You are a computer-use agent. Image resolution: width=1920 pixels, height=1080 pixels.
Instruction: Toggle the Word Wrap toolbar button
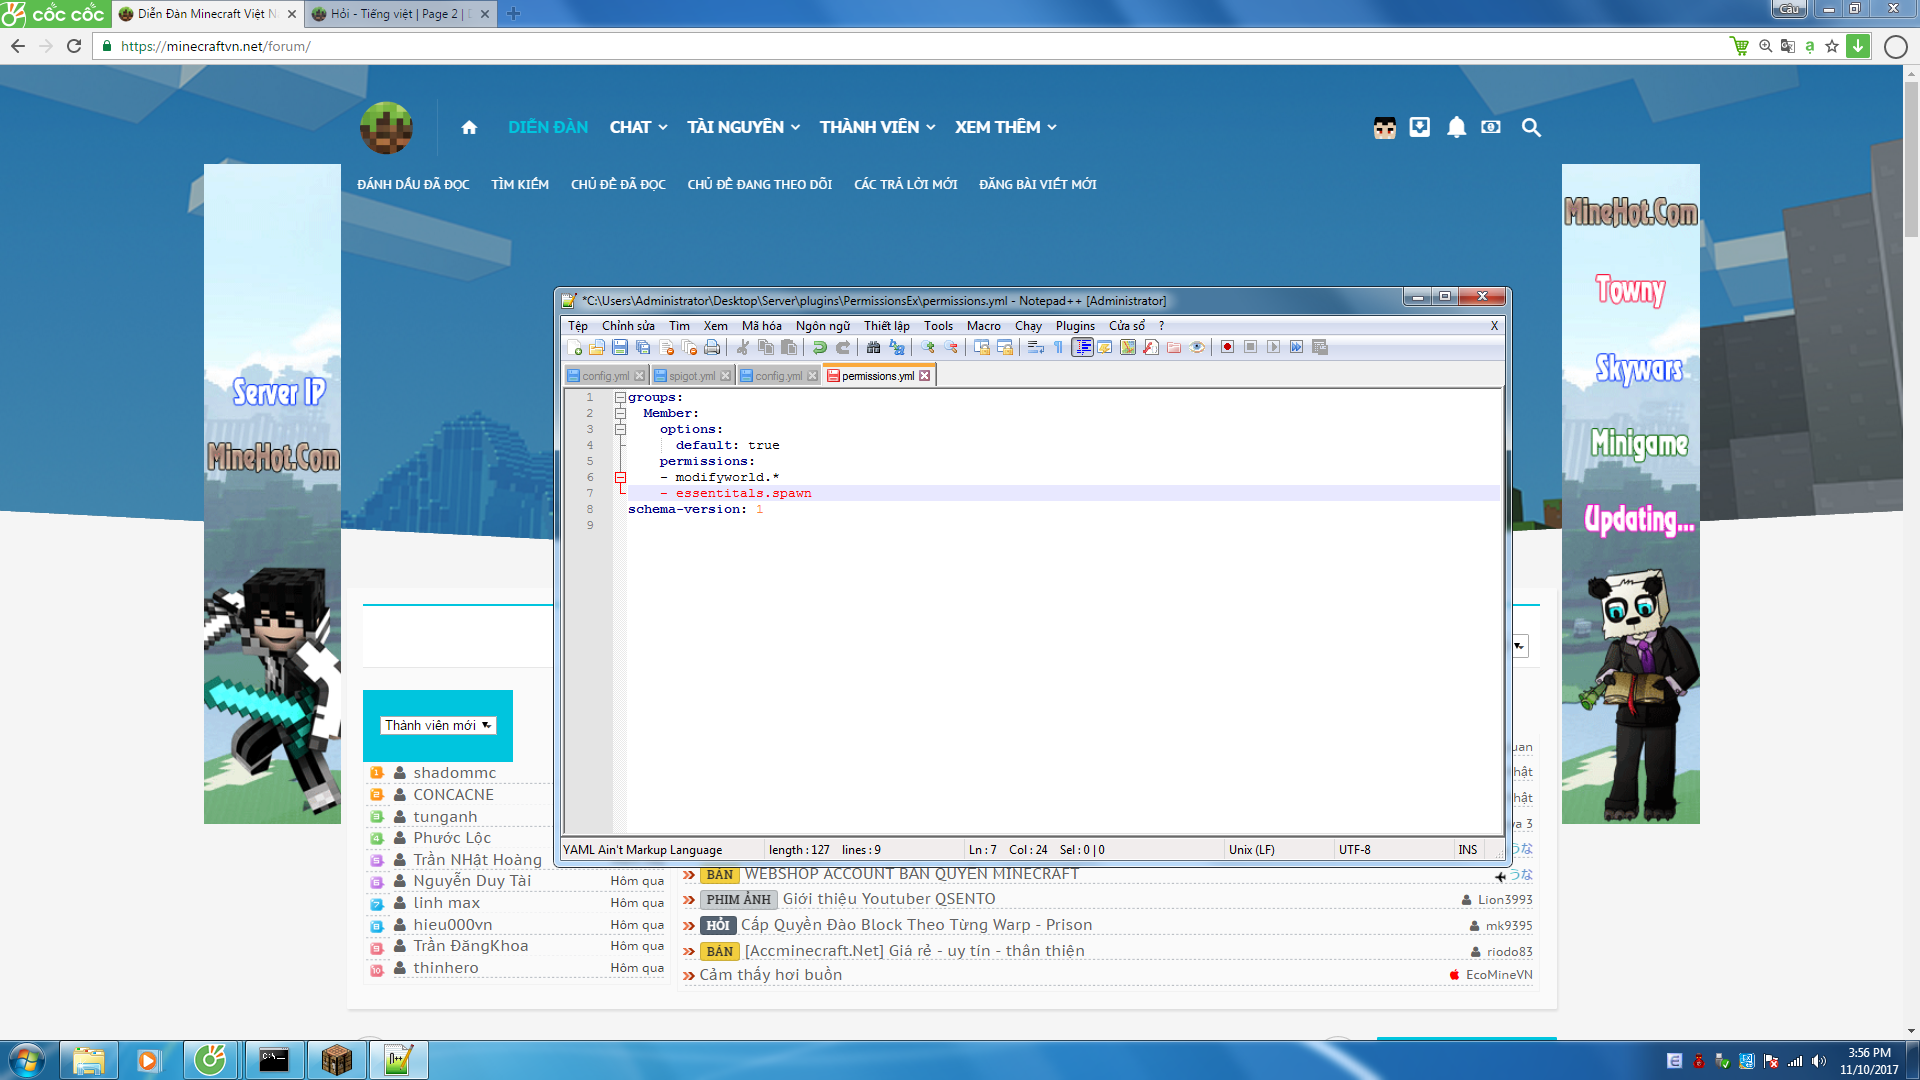pyautogui.click(x=1036, y=347)
